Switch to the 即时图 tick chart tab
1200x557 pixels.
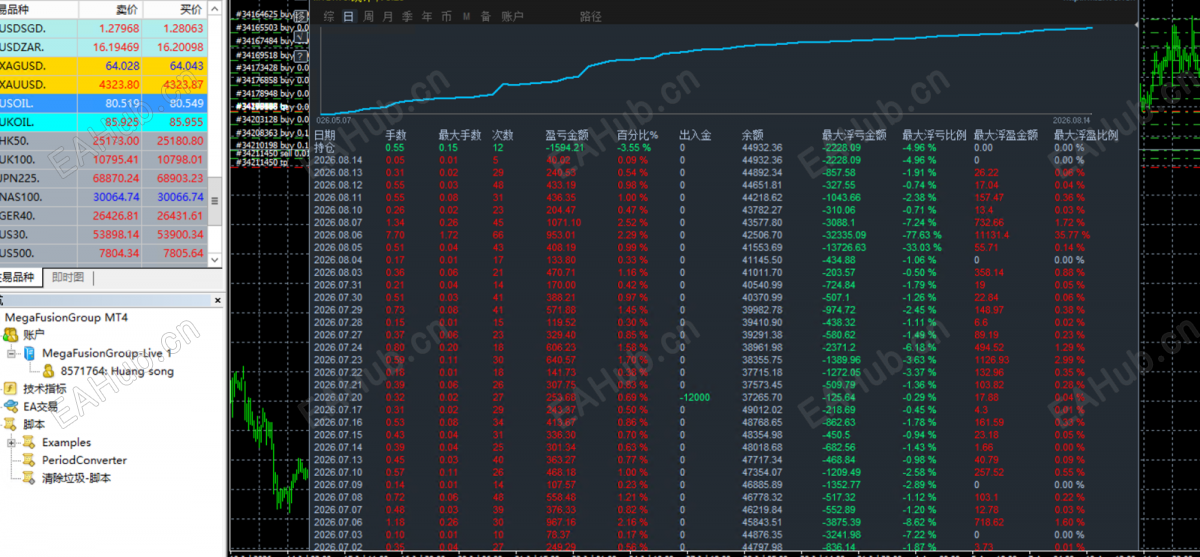click(68, 278)
